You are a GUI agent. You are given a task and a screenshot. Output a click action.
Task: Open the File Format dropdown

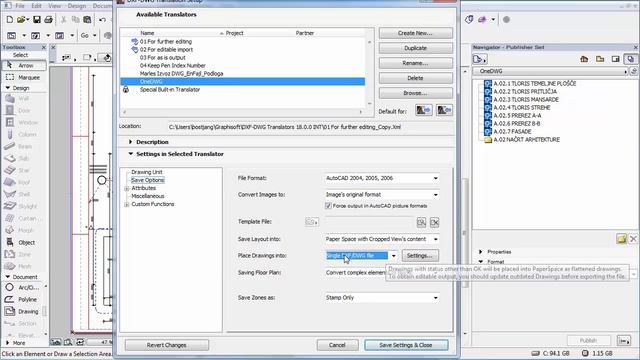coord(382,178)
